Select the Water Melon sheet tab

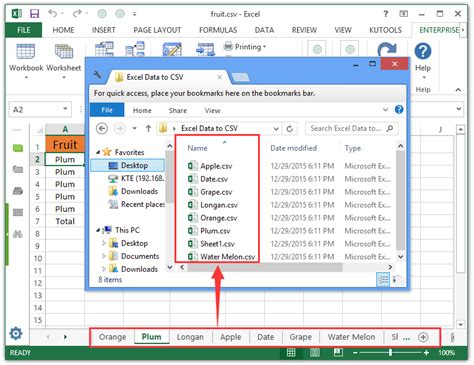[x=351, y=337]
